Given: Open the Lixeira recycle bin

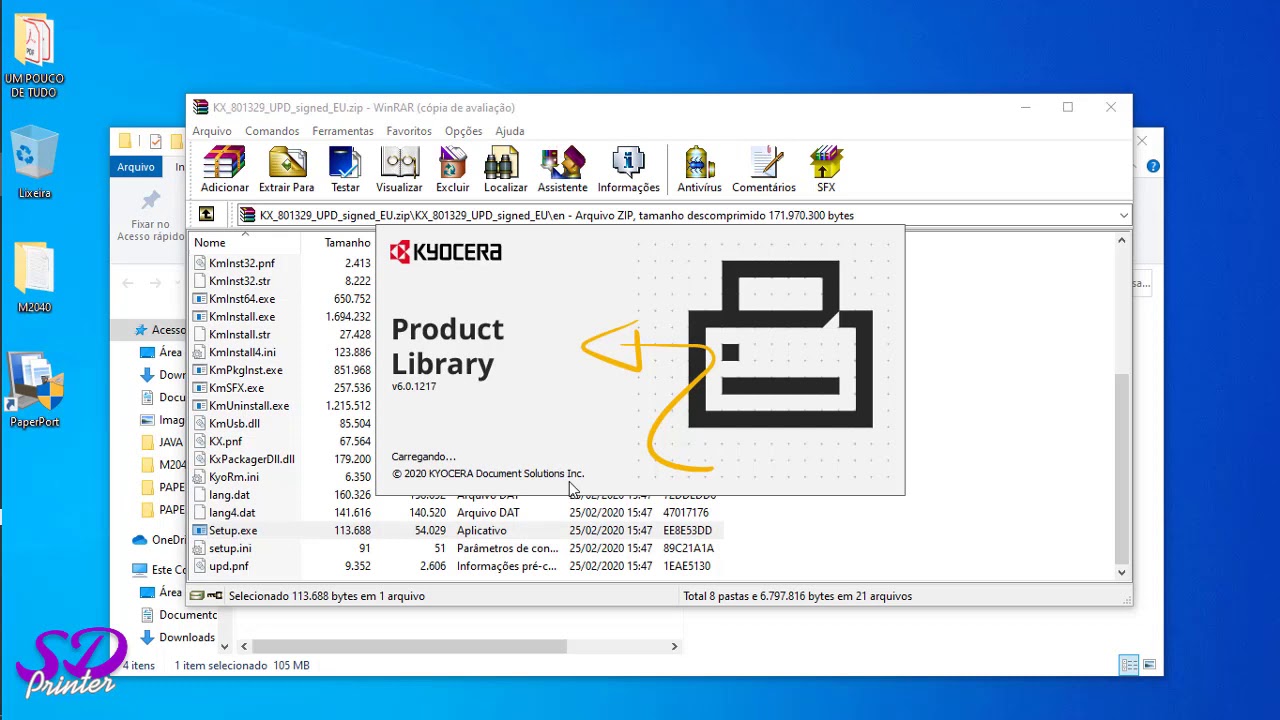Looking at the screenshot, I should coord(34,163).
